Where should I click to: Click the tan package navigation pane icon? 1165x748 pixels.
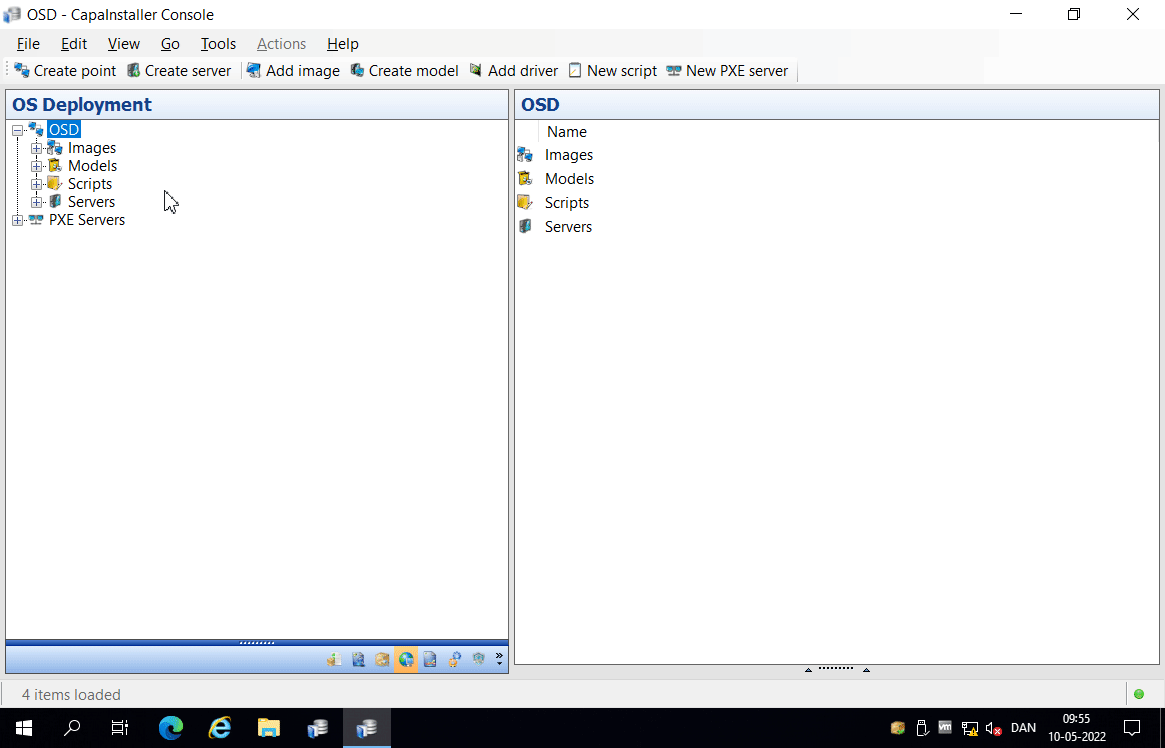(x=382, y=660)
